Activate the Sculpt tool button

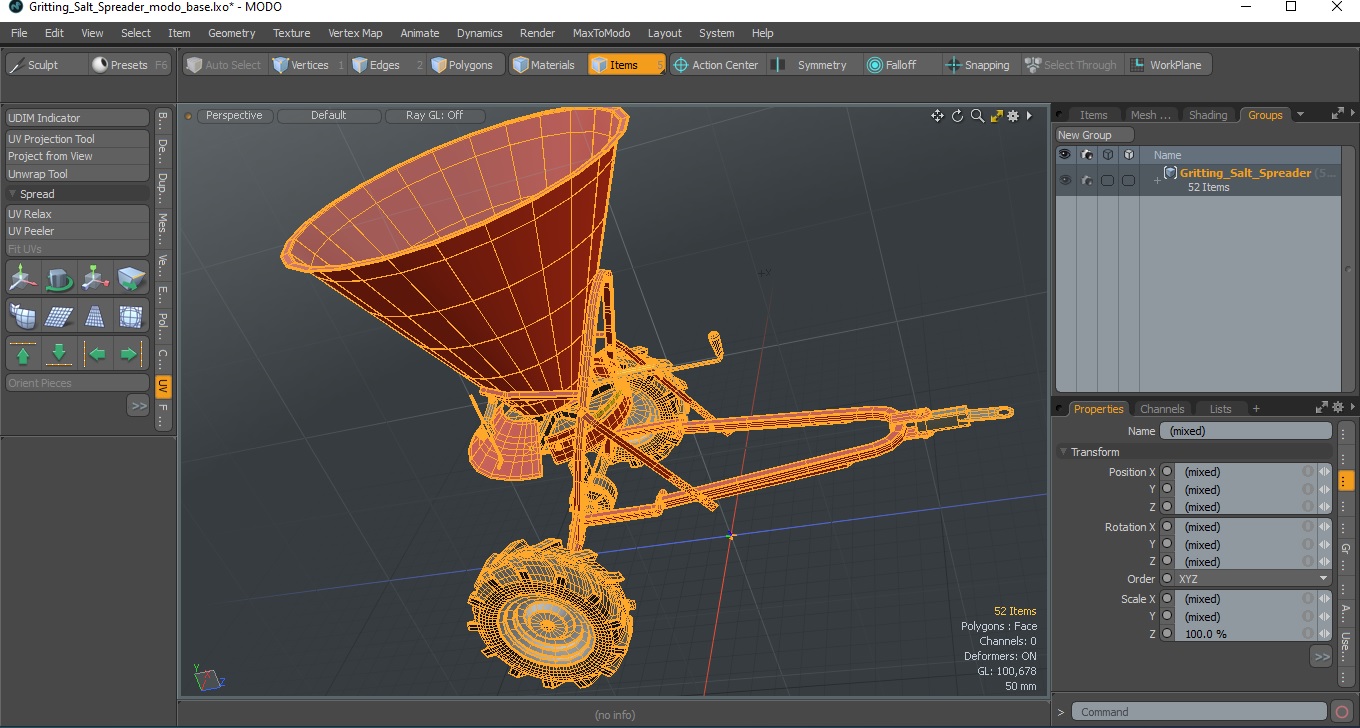[x=46, y=65]
